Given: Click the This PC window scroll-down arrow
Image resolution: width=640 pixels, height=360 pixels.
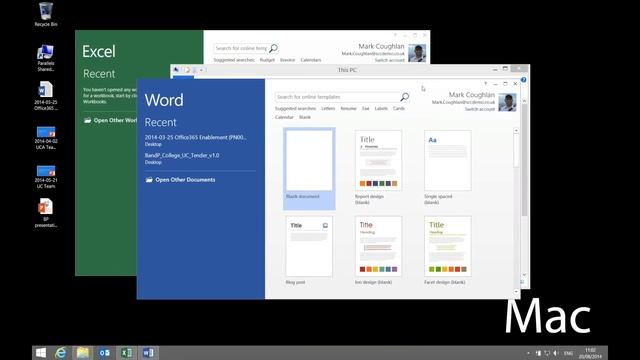Looking at the screenshot, I should (x=524, y=275).
